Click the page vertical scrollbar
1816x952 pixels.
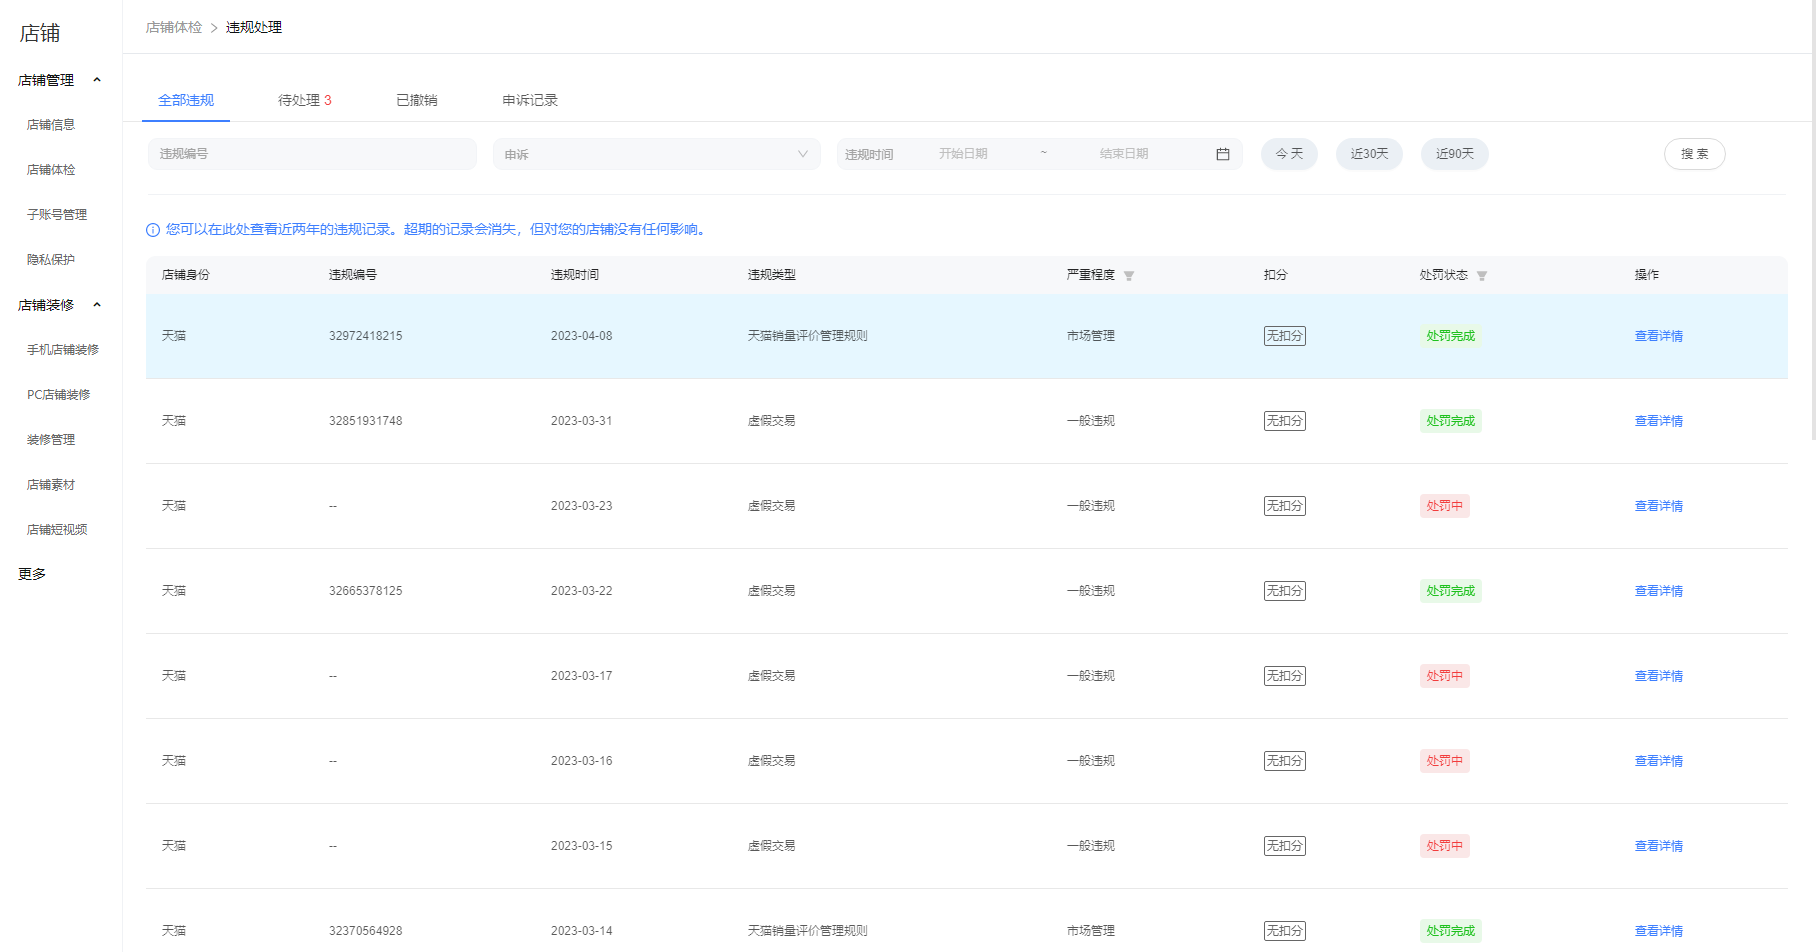(x=1813, y=220)
